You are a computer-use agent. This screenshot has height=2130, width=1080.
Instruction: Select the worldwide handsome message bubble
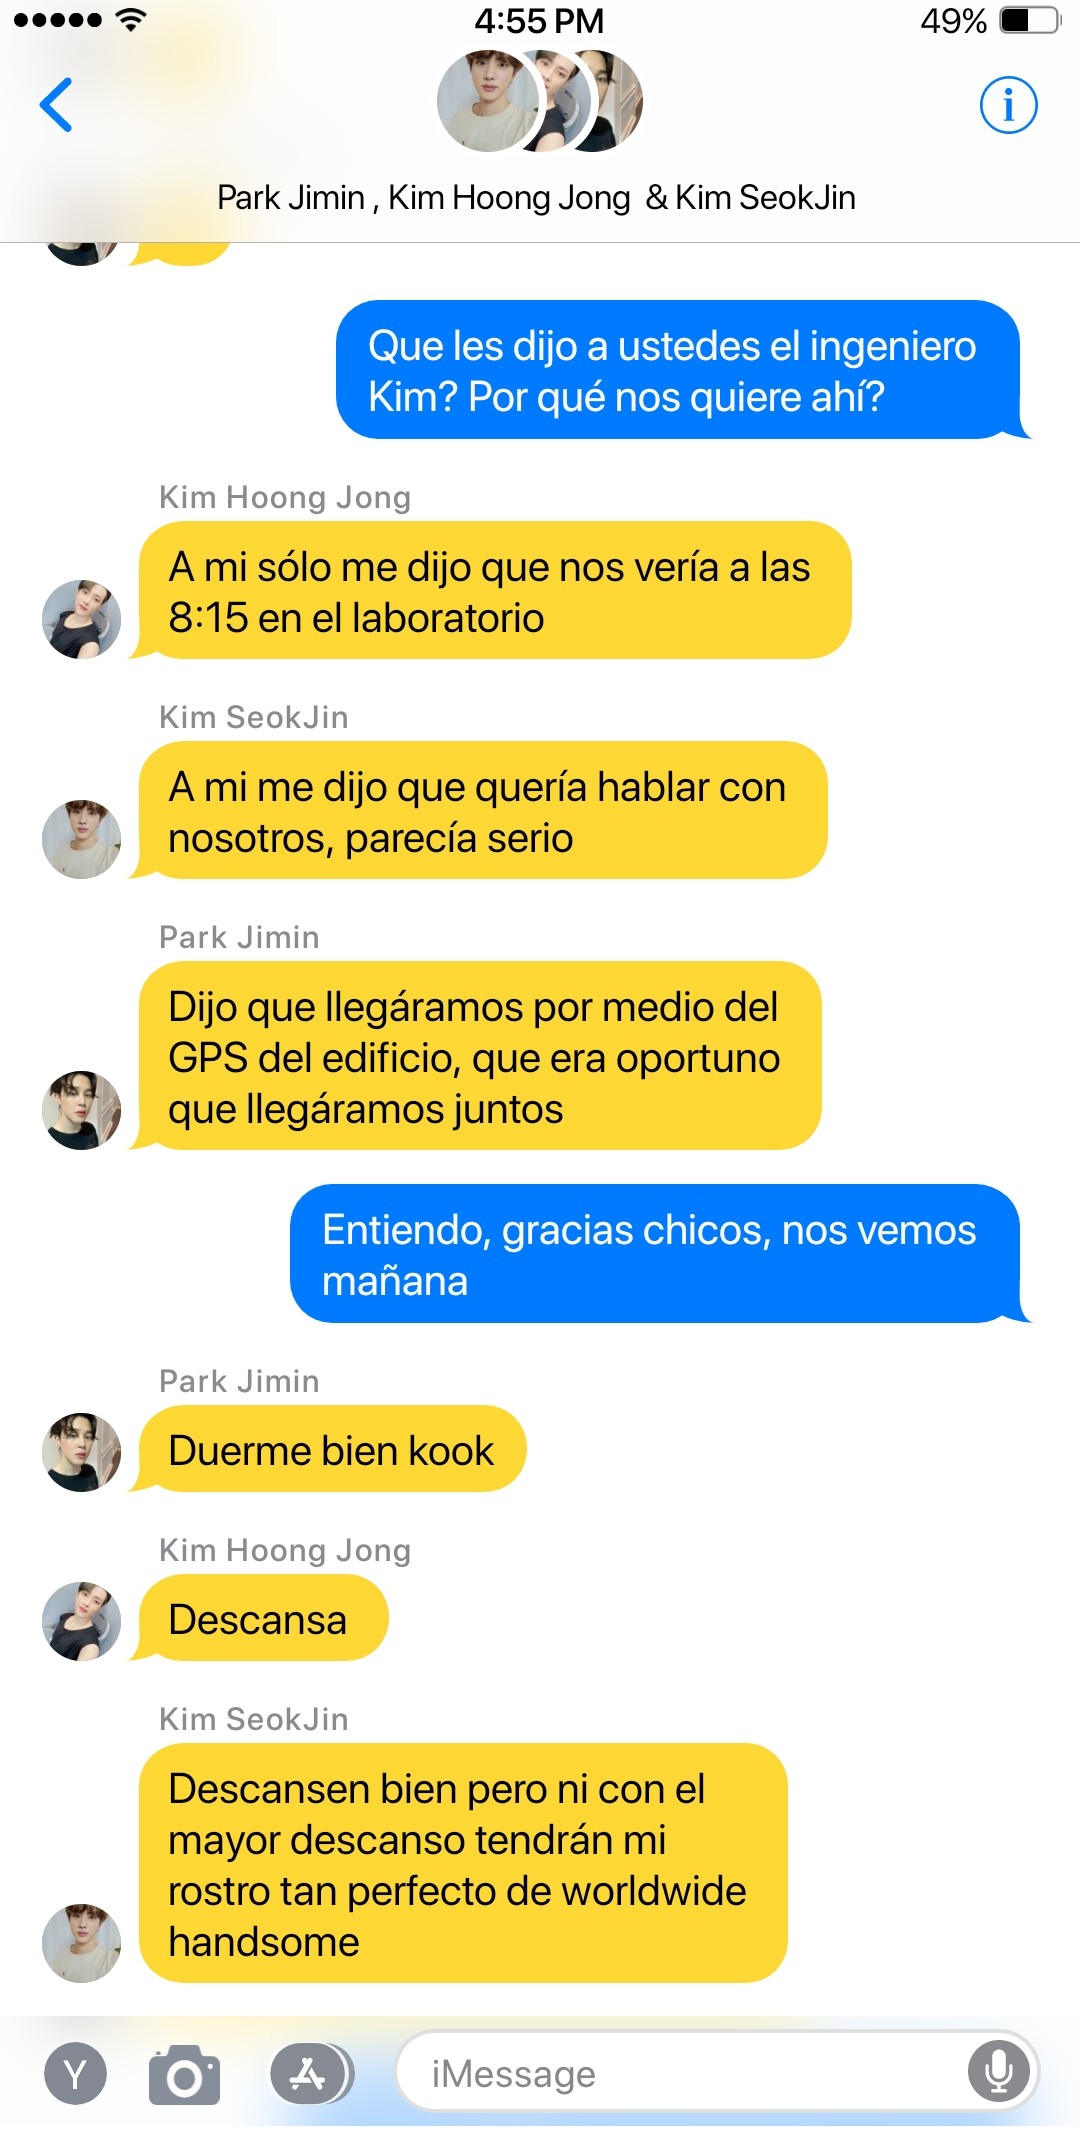(461, 1865)
